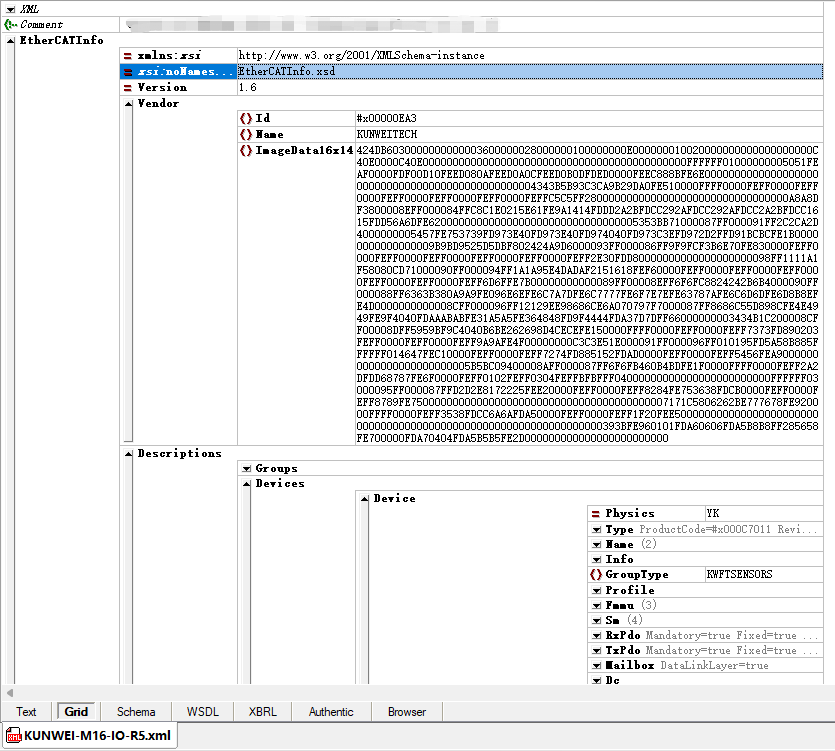This screenshot has width=835, height=751.
Task: Click the Version value 1.6
Action: click(248, 87)
